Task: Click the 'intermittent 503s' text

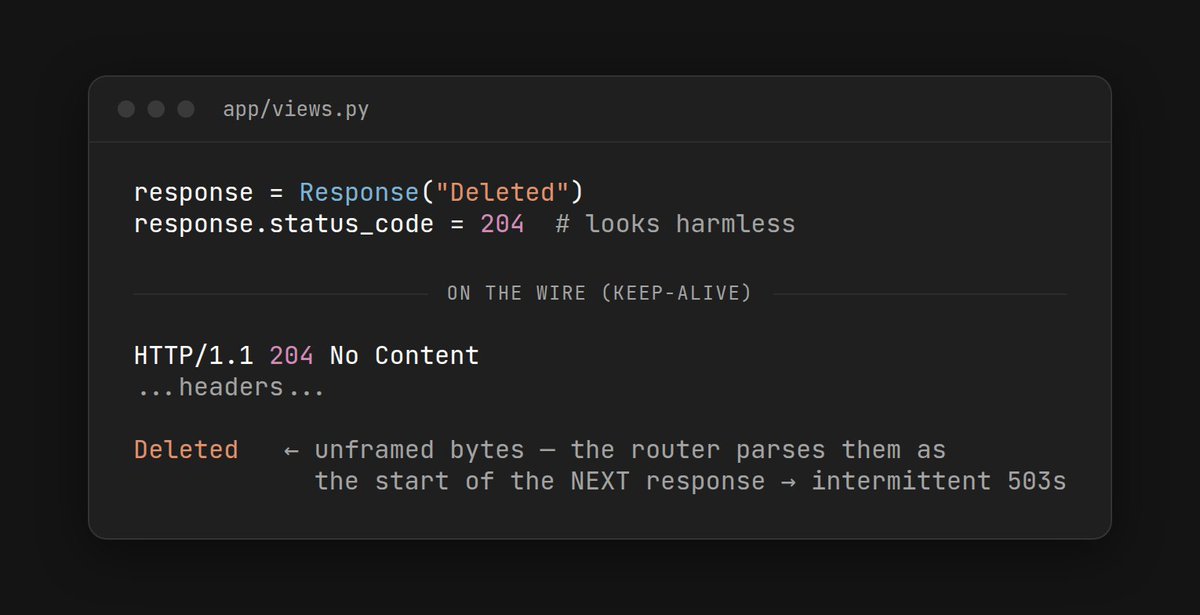Action: pyautogui.click(x=939, y=481)
